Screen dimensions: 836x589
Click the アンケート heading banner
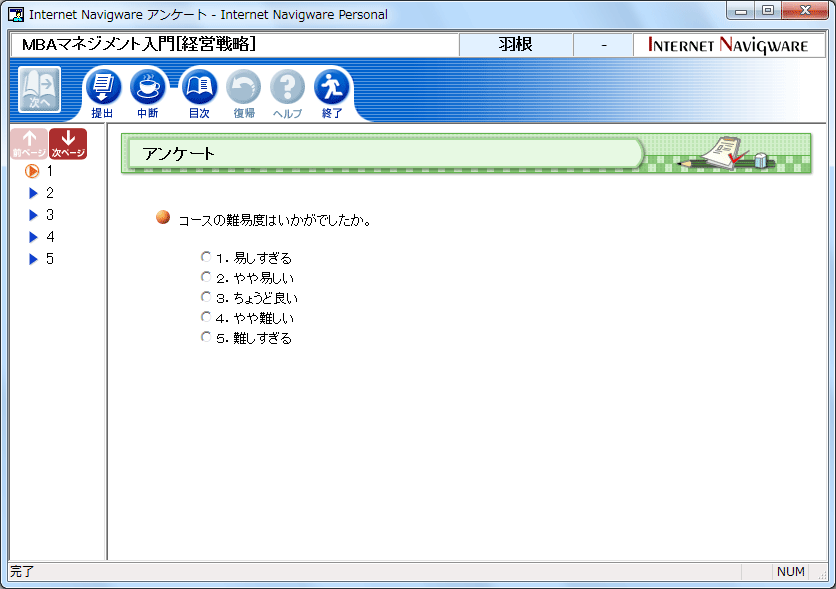(466, 154)
